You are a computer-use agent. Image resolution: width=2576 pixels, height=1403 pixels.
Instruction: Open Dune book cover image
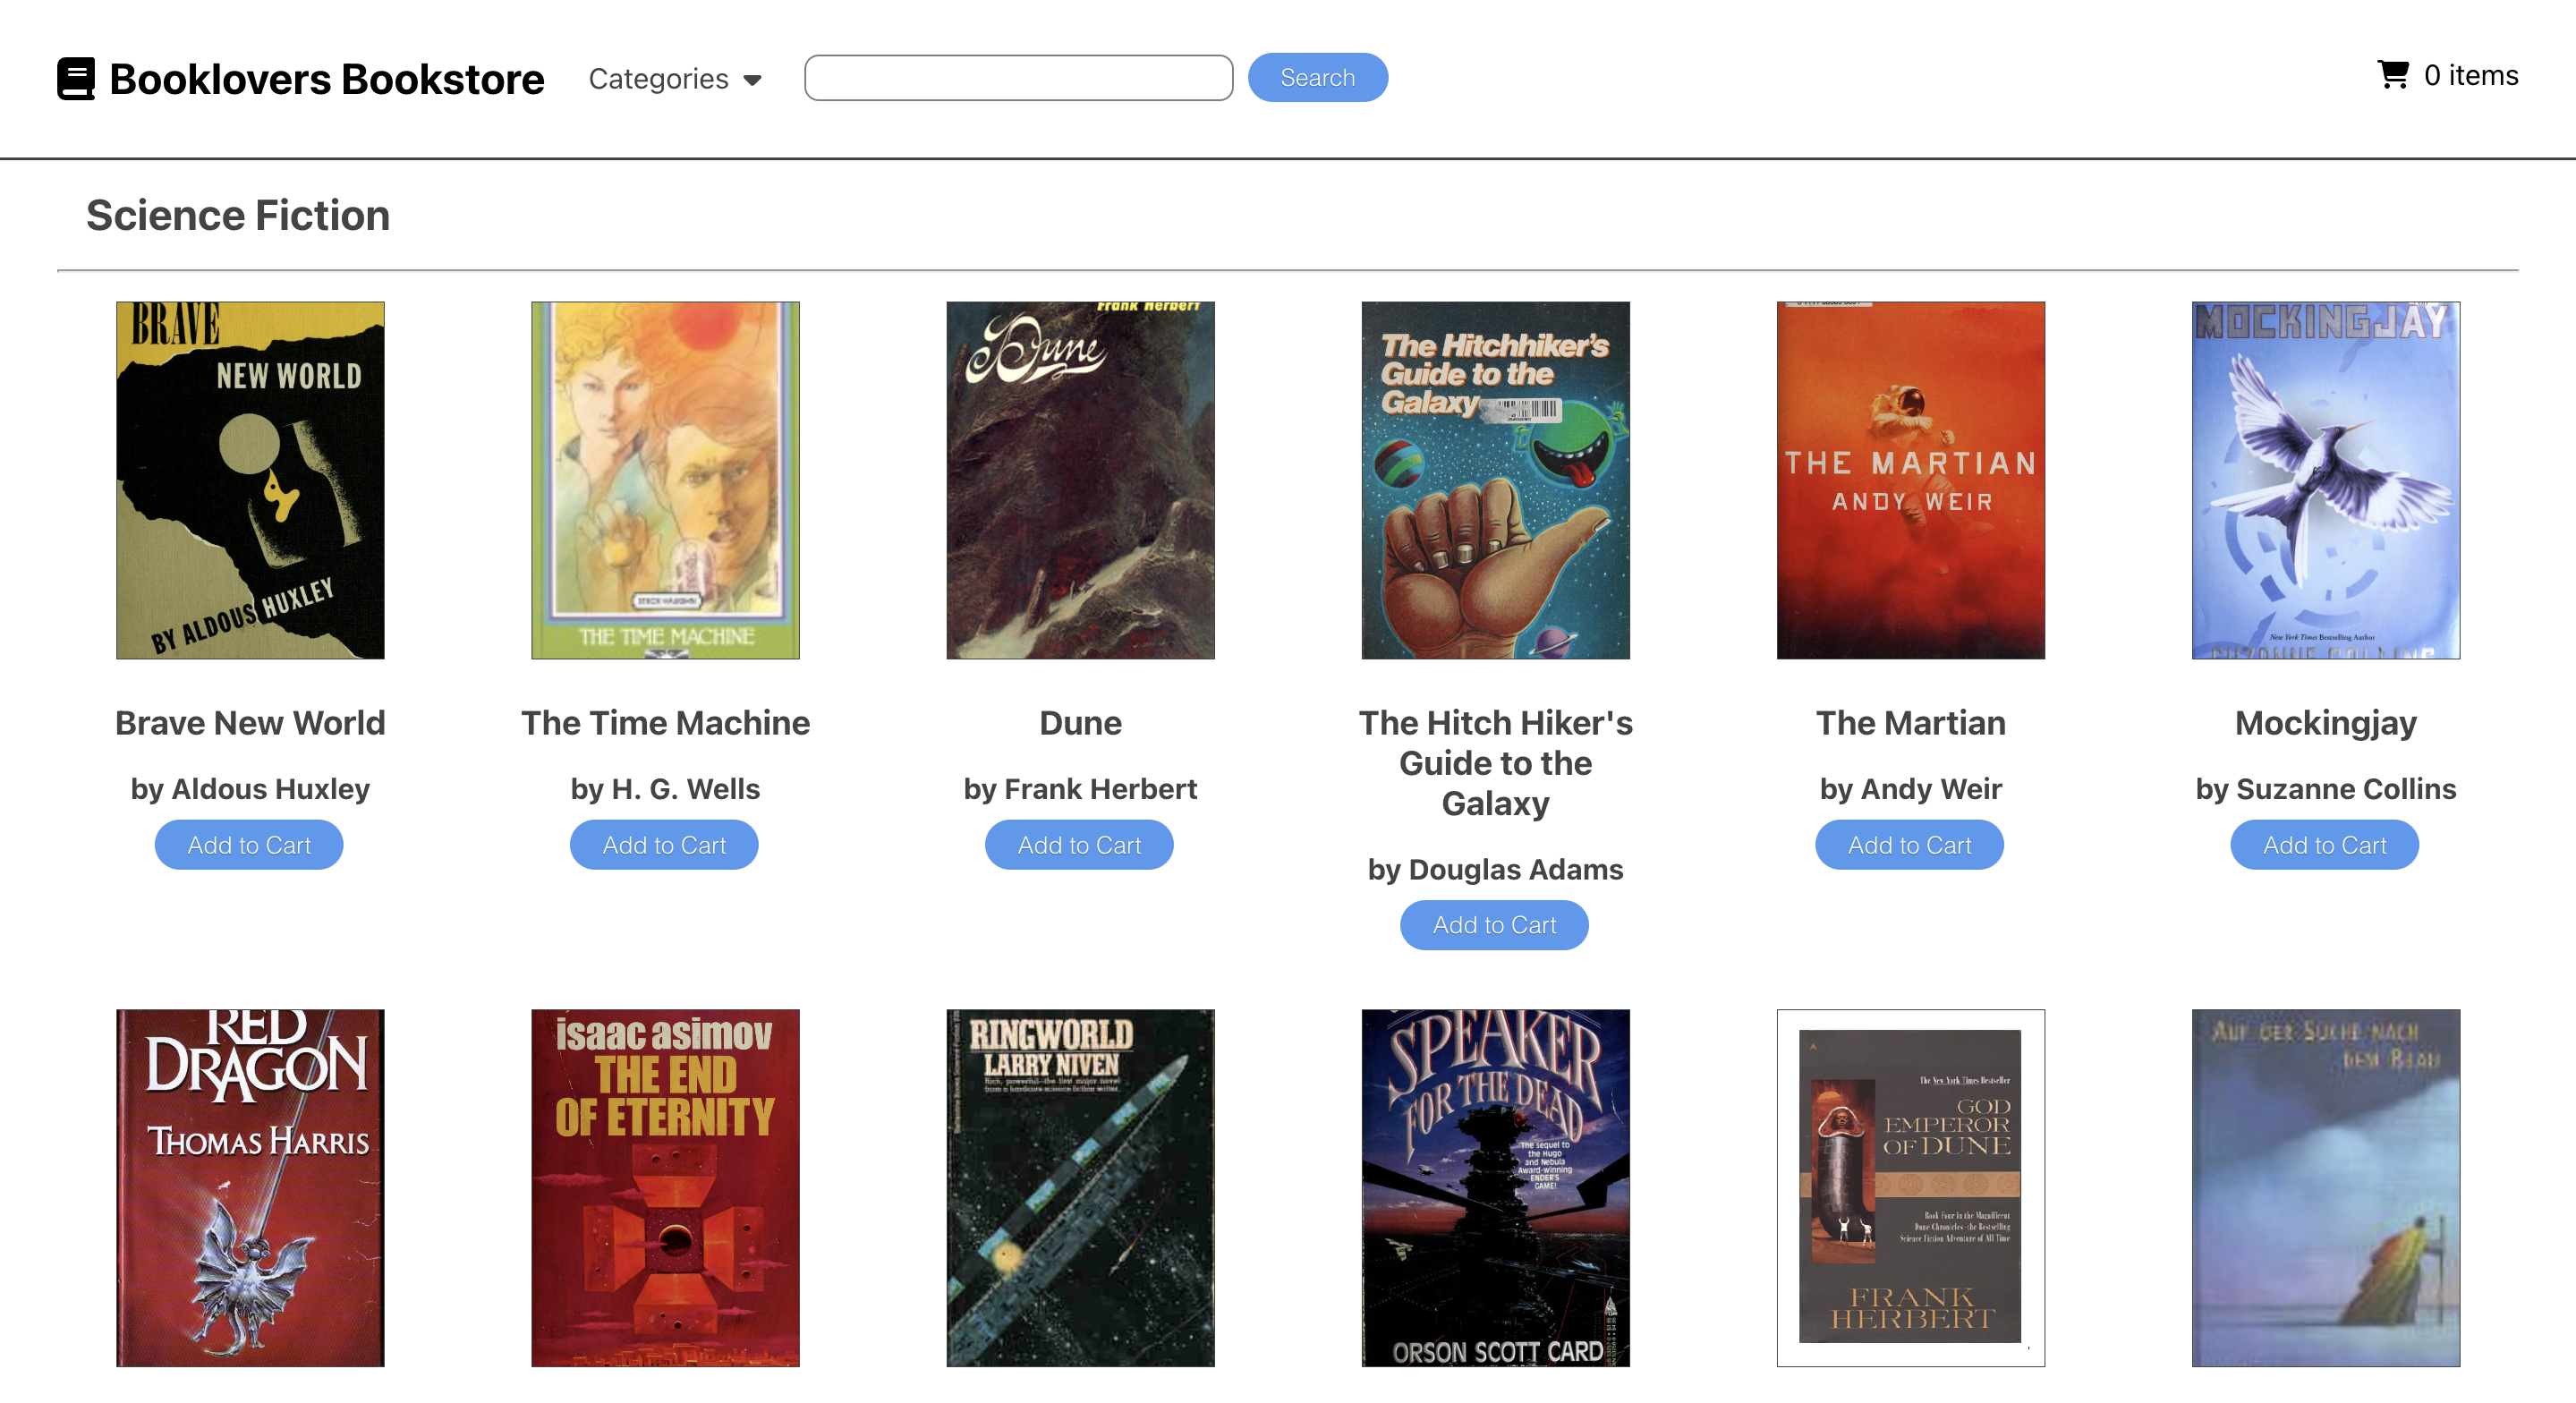click(x=1080, y=480)
